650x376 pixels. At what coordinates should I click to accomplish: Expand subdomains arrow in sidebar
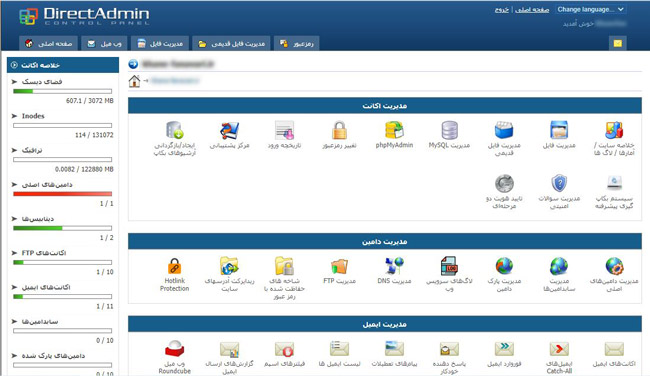click(15, 321)
